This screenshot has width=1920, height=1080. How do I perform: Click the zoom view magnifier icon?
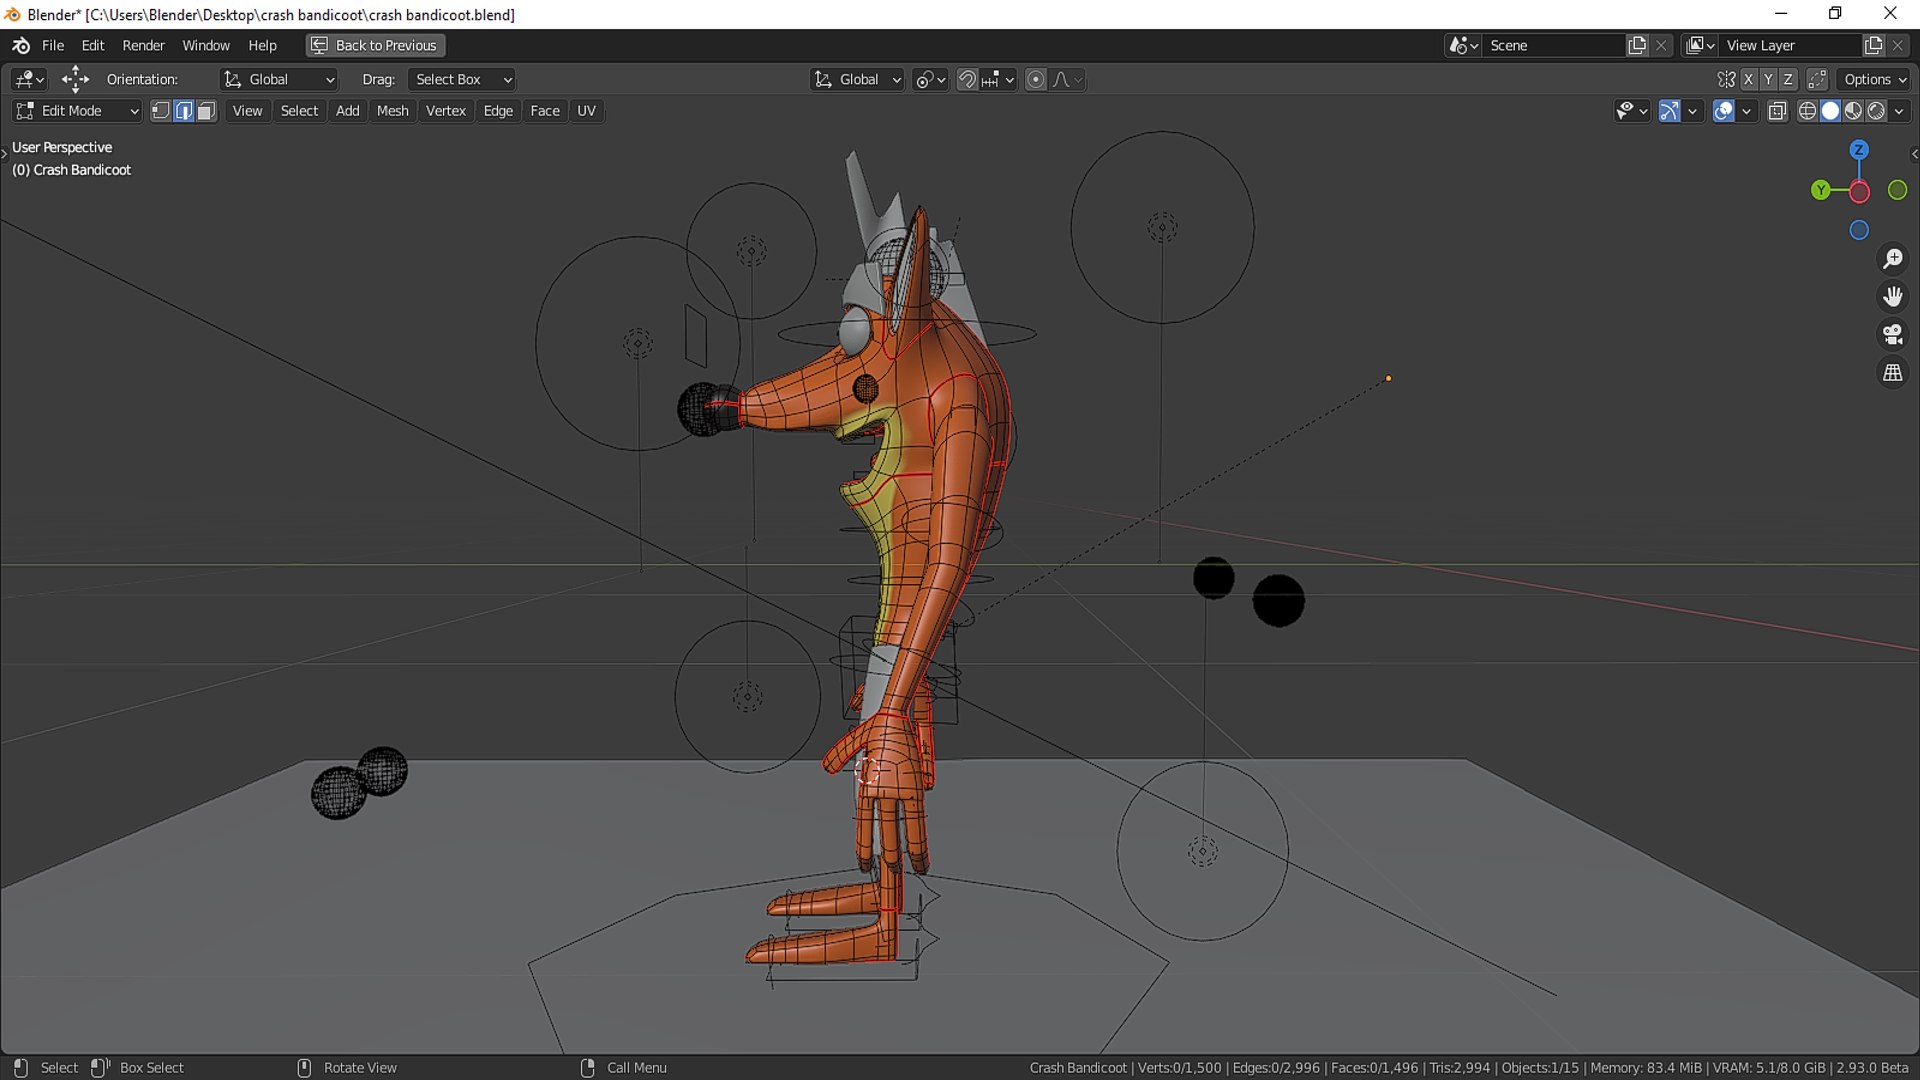coord(1893,259)
